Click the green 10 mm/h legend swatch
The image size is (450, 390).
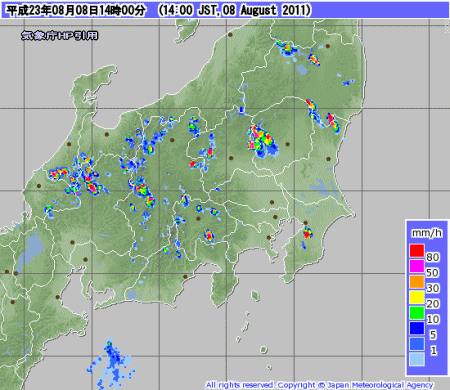417,313
